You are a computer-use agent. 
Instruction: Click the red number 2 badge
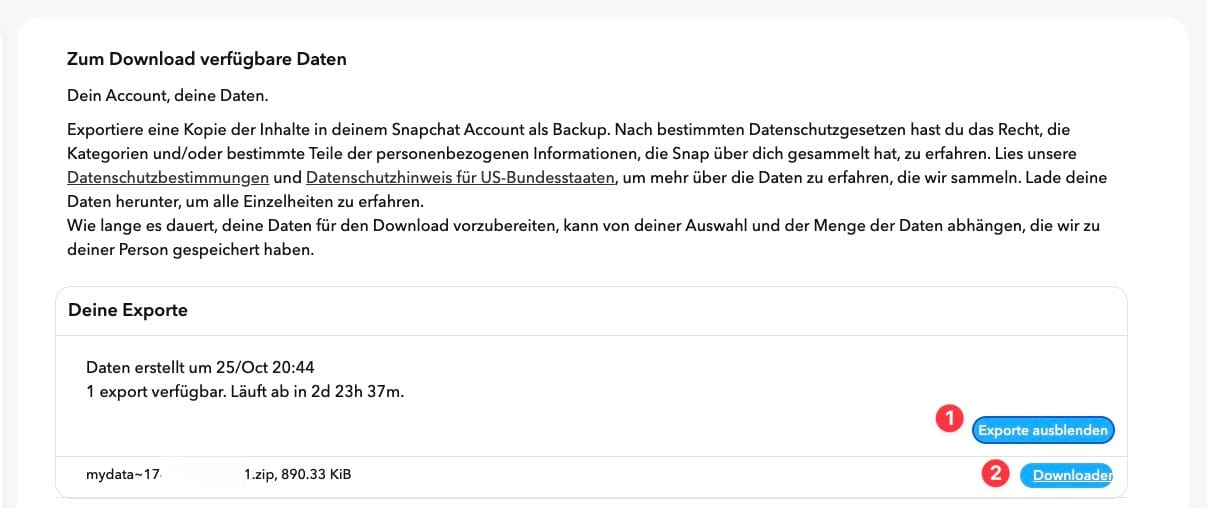[x=994, y=473]
